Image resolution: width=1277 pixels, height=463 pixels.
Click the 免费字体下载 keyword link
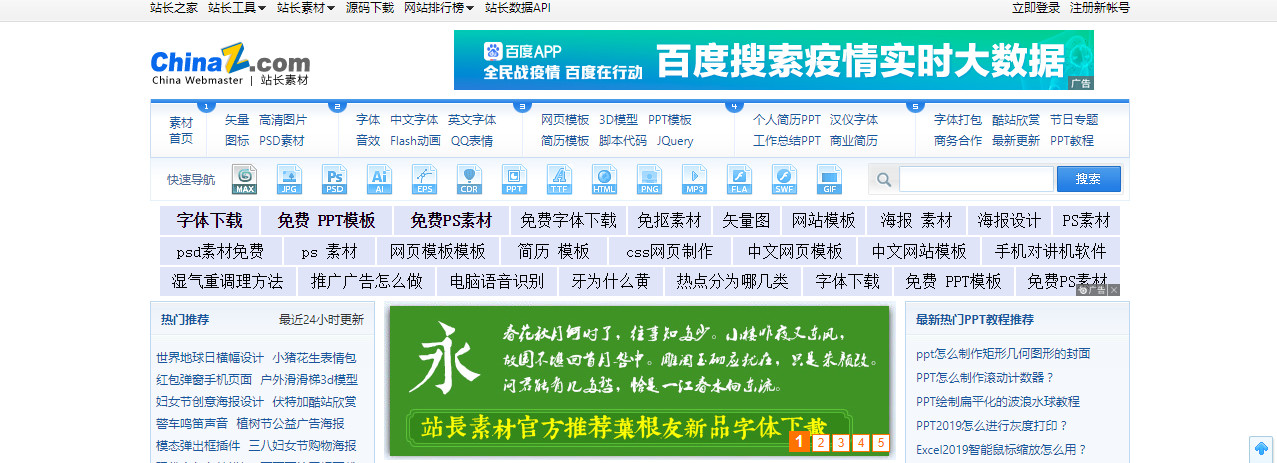pyautogui.click(x=569, y=220)
